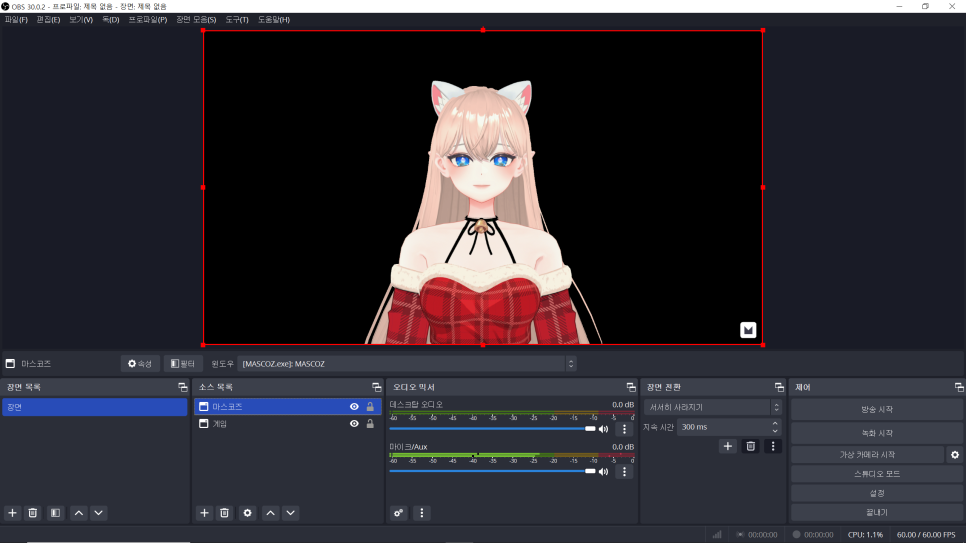Pop out the scene transitions dock
This screenshot has width=966, height=543.
779,387
